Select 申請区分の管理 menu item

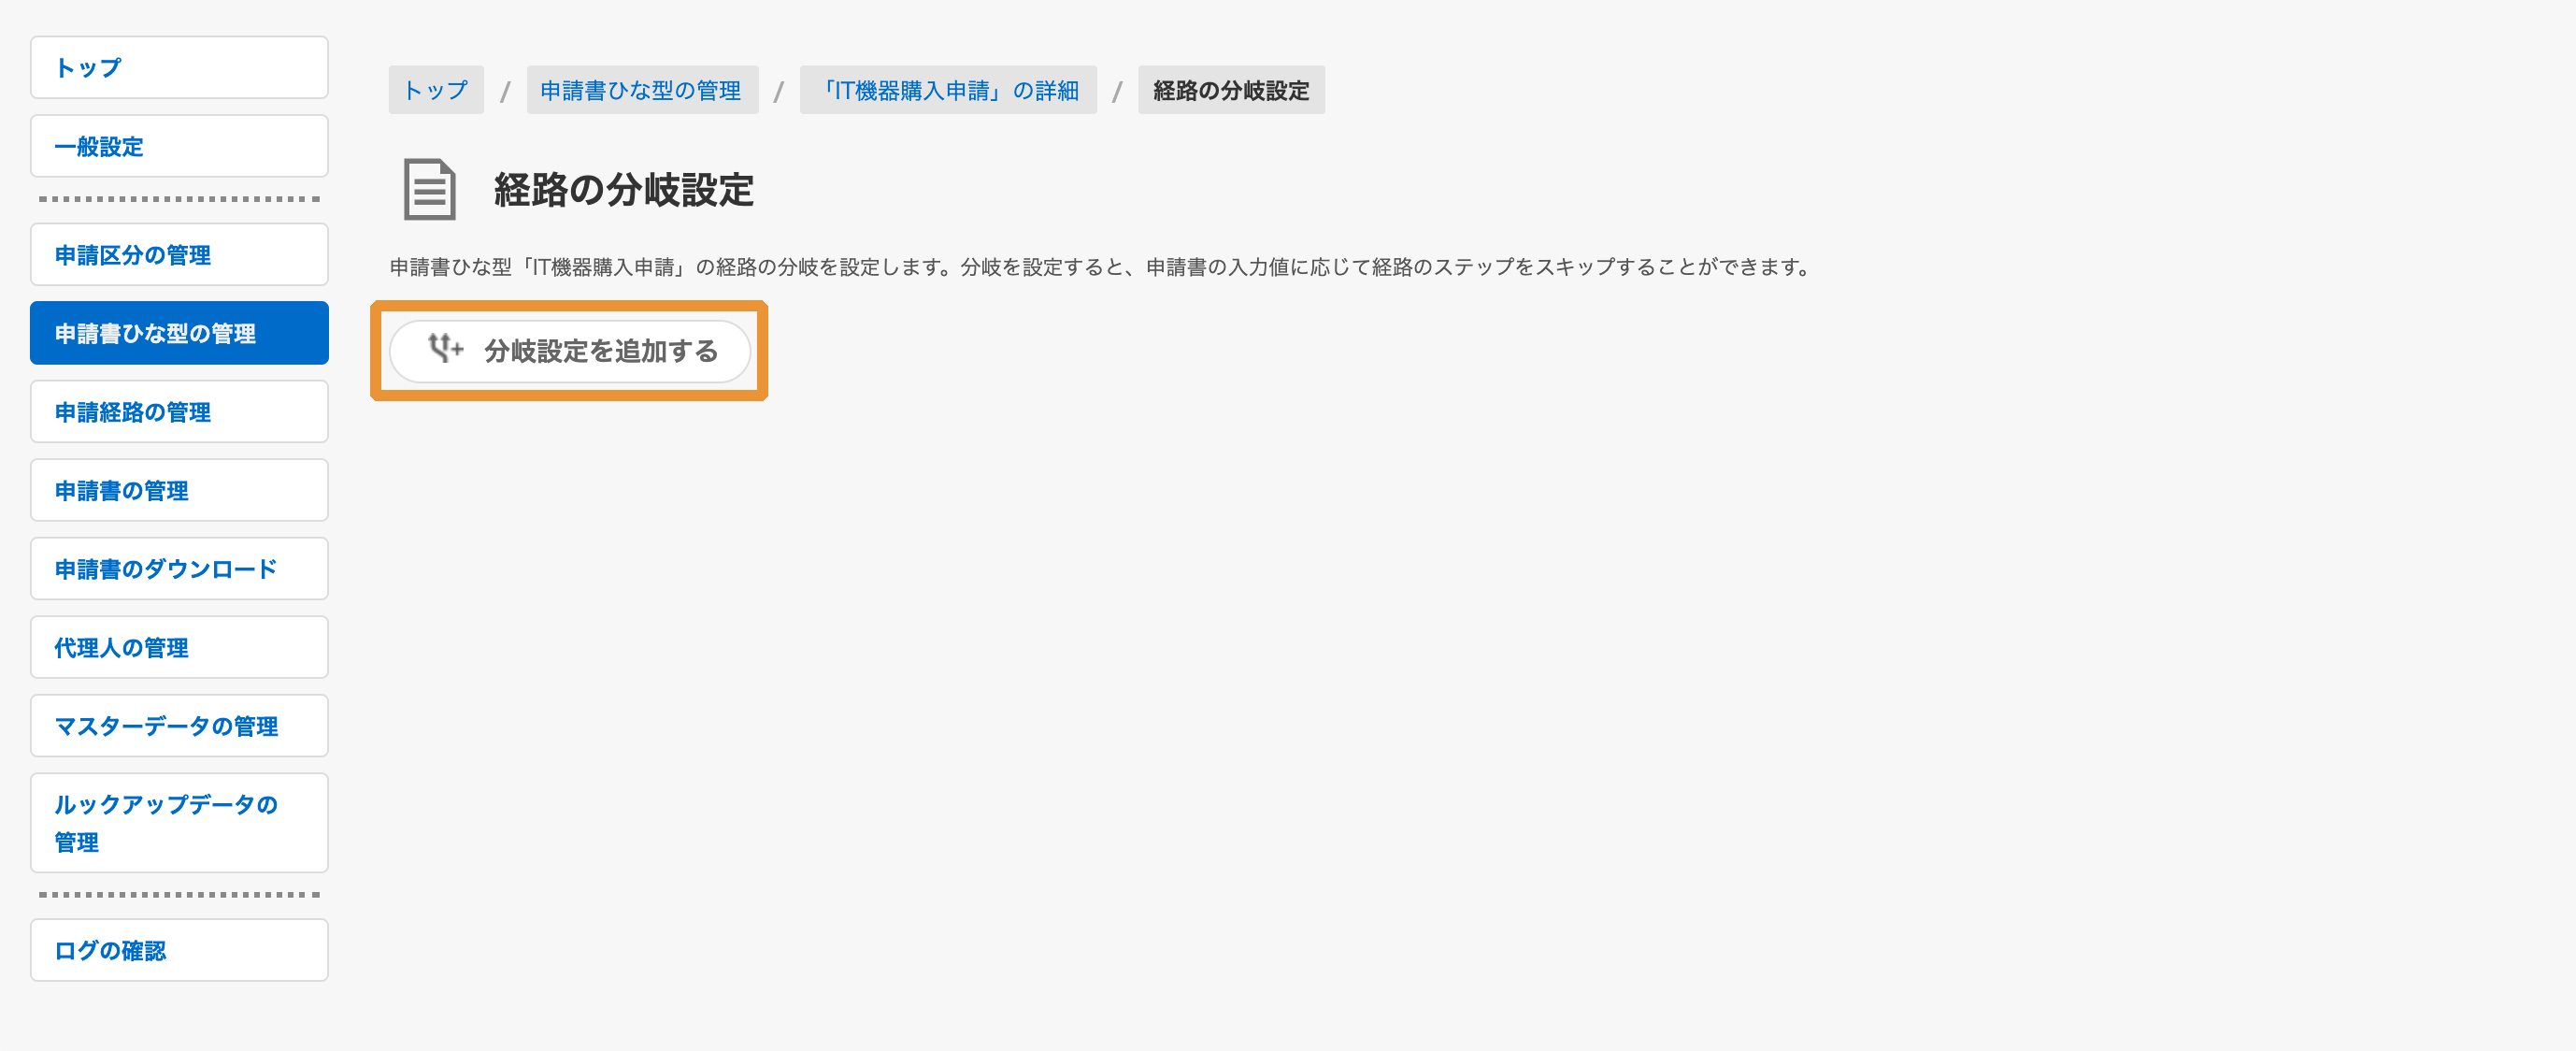179,255
